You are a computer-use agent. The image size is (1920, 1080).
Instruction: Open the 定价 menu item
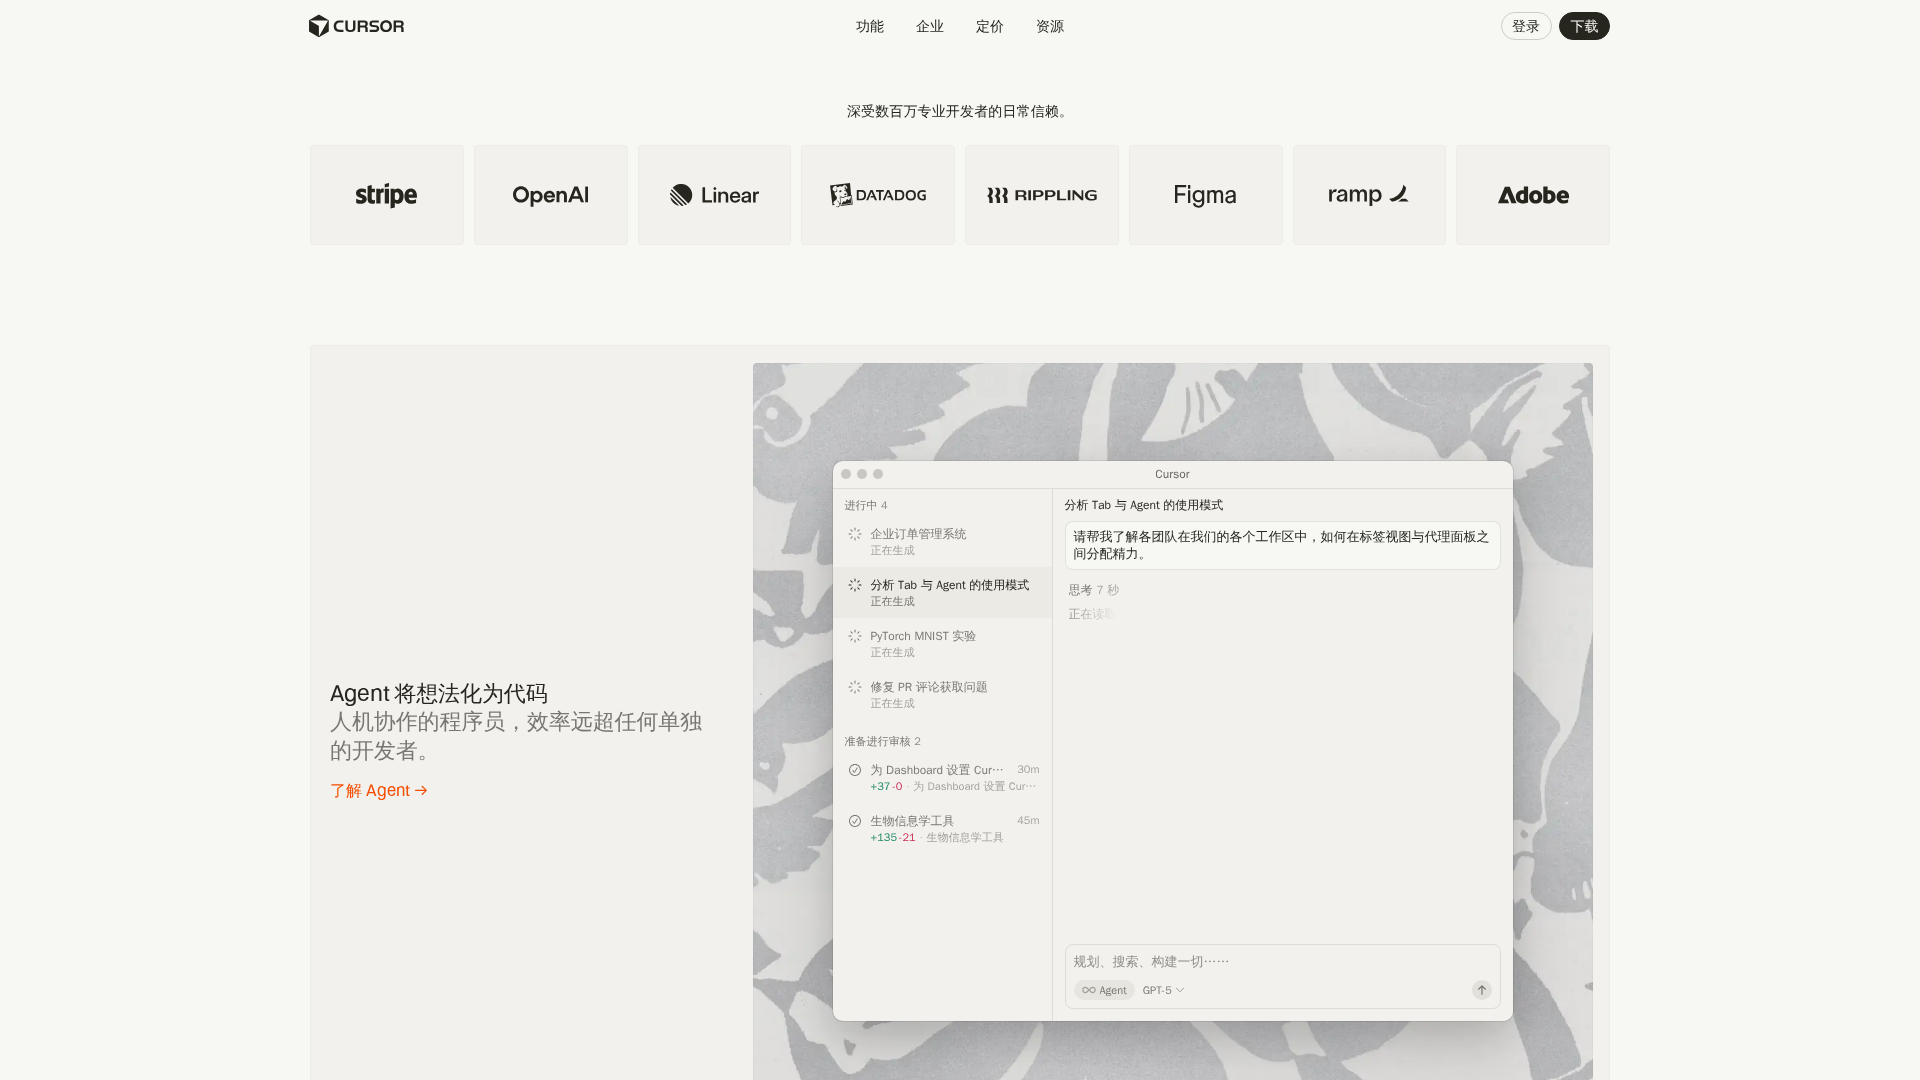989,26
